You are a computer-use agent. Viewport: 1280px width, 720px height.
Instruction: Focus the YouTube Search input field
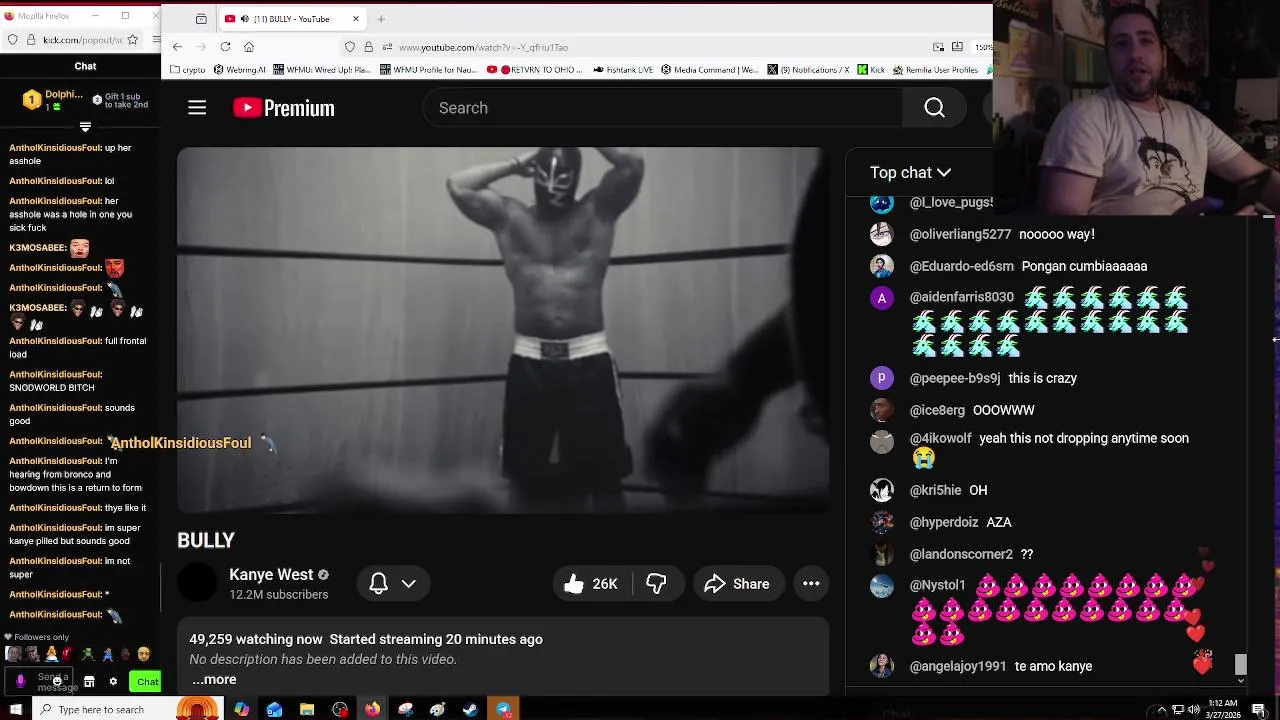(x=664, y=108)
